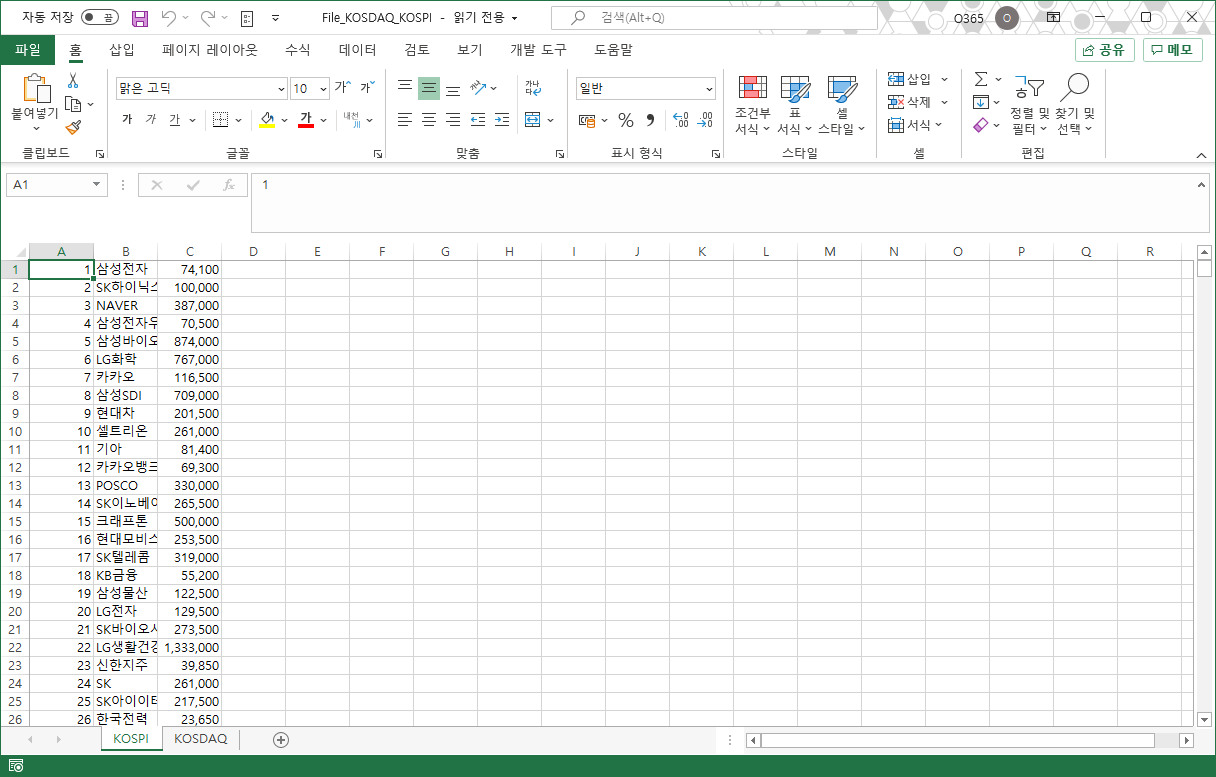
Task: Switch to the 페이지 레이아웃 tab
Action: [210, 49]
